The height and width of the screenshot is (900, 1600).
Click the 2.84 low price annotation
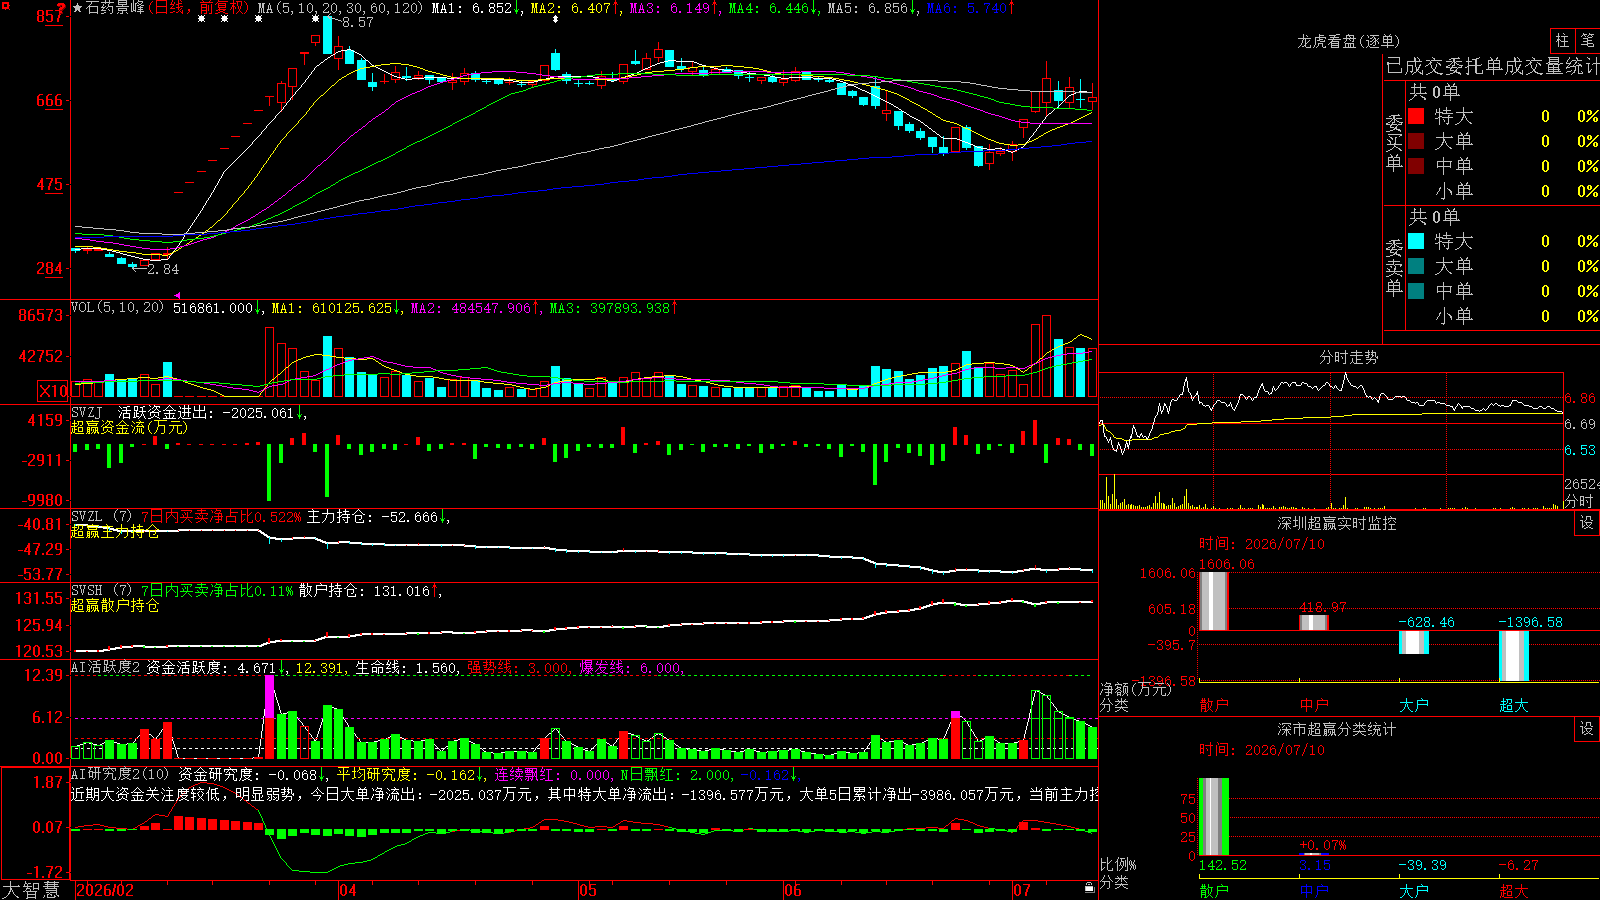pyautogui.click(x=163, y=269)
